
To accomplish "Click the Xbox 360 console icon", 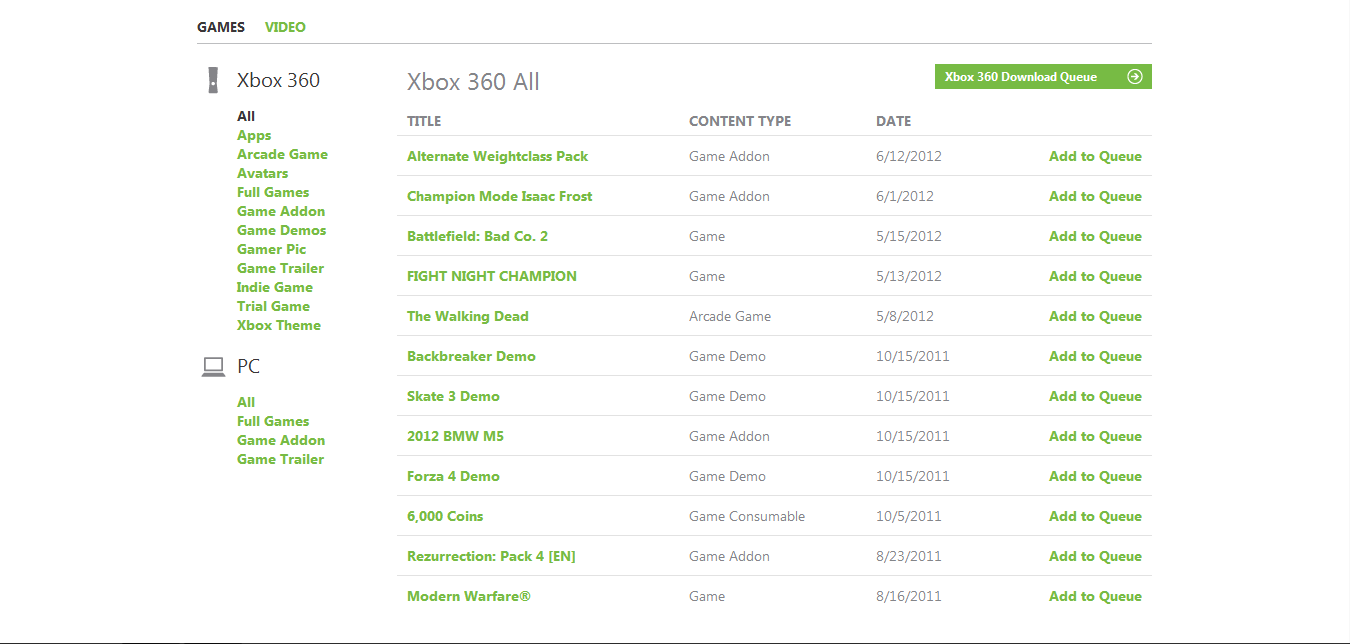I will pos(213,80).
